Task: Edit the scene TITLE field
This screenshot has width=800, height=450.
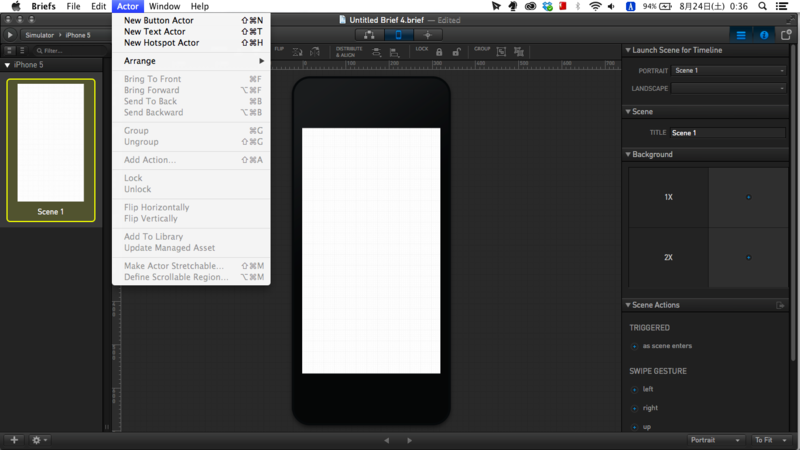Action: click(728, 133)
